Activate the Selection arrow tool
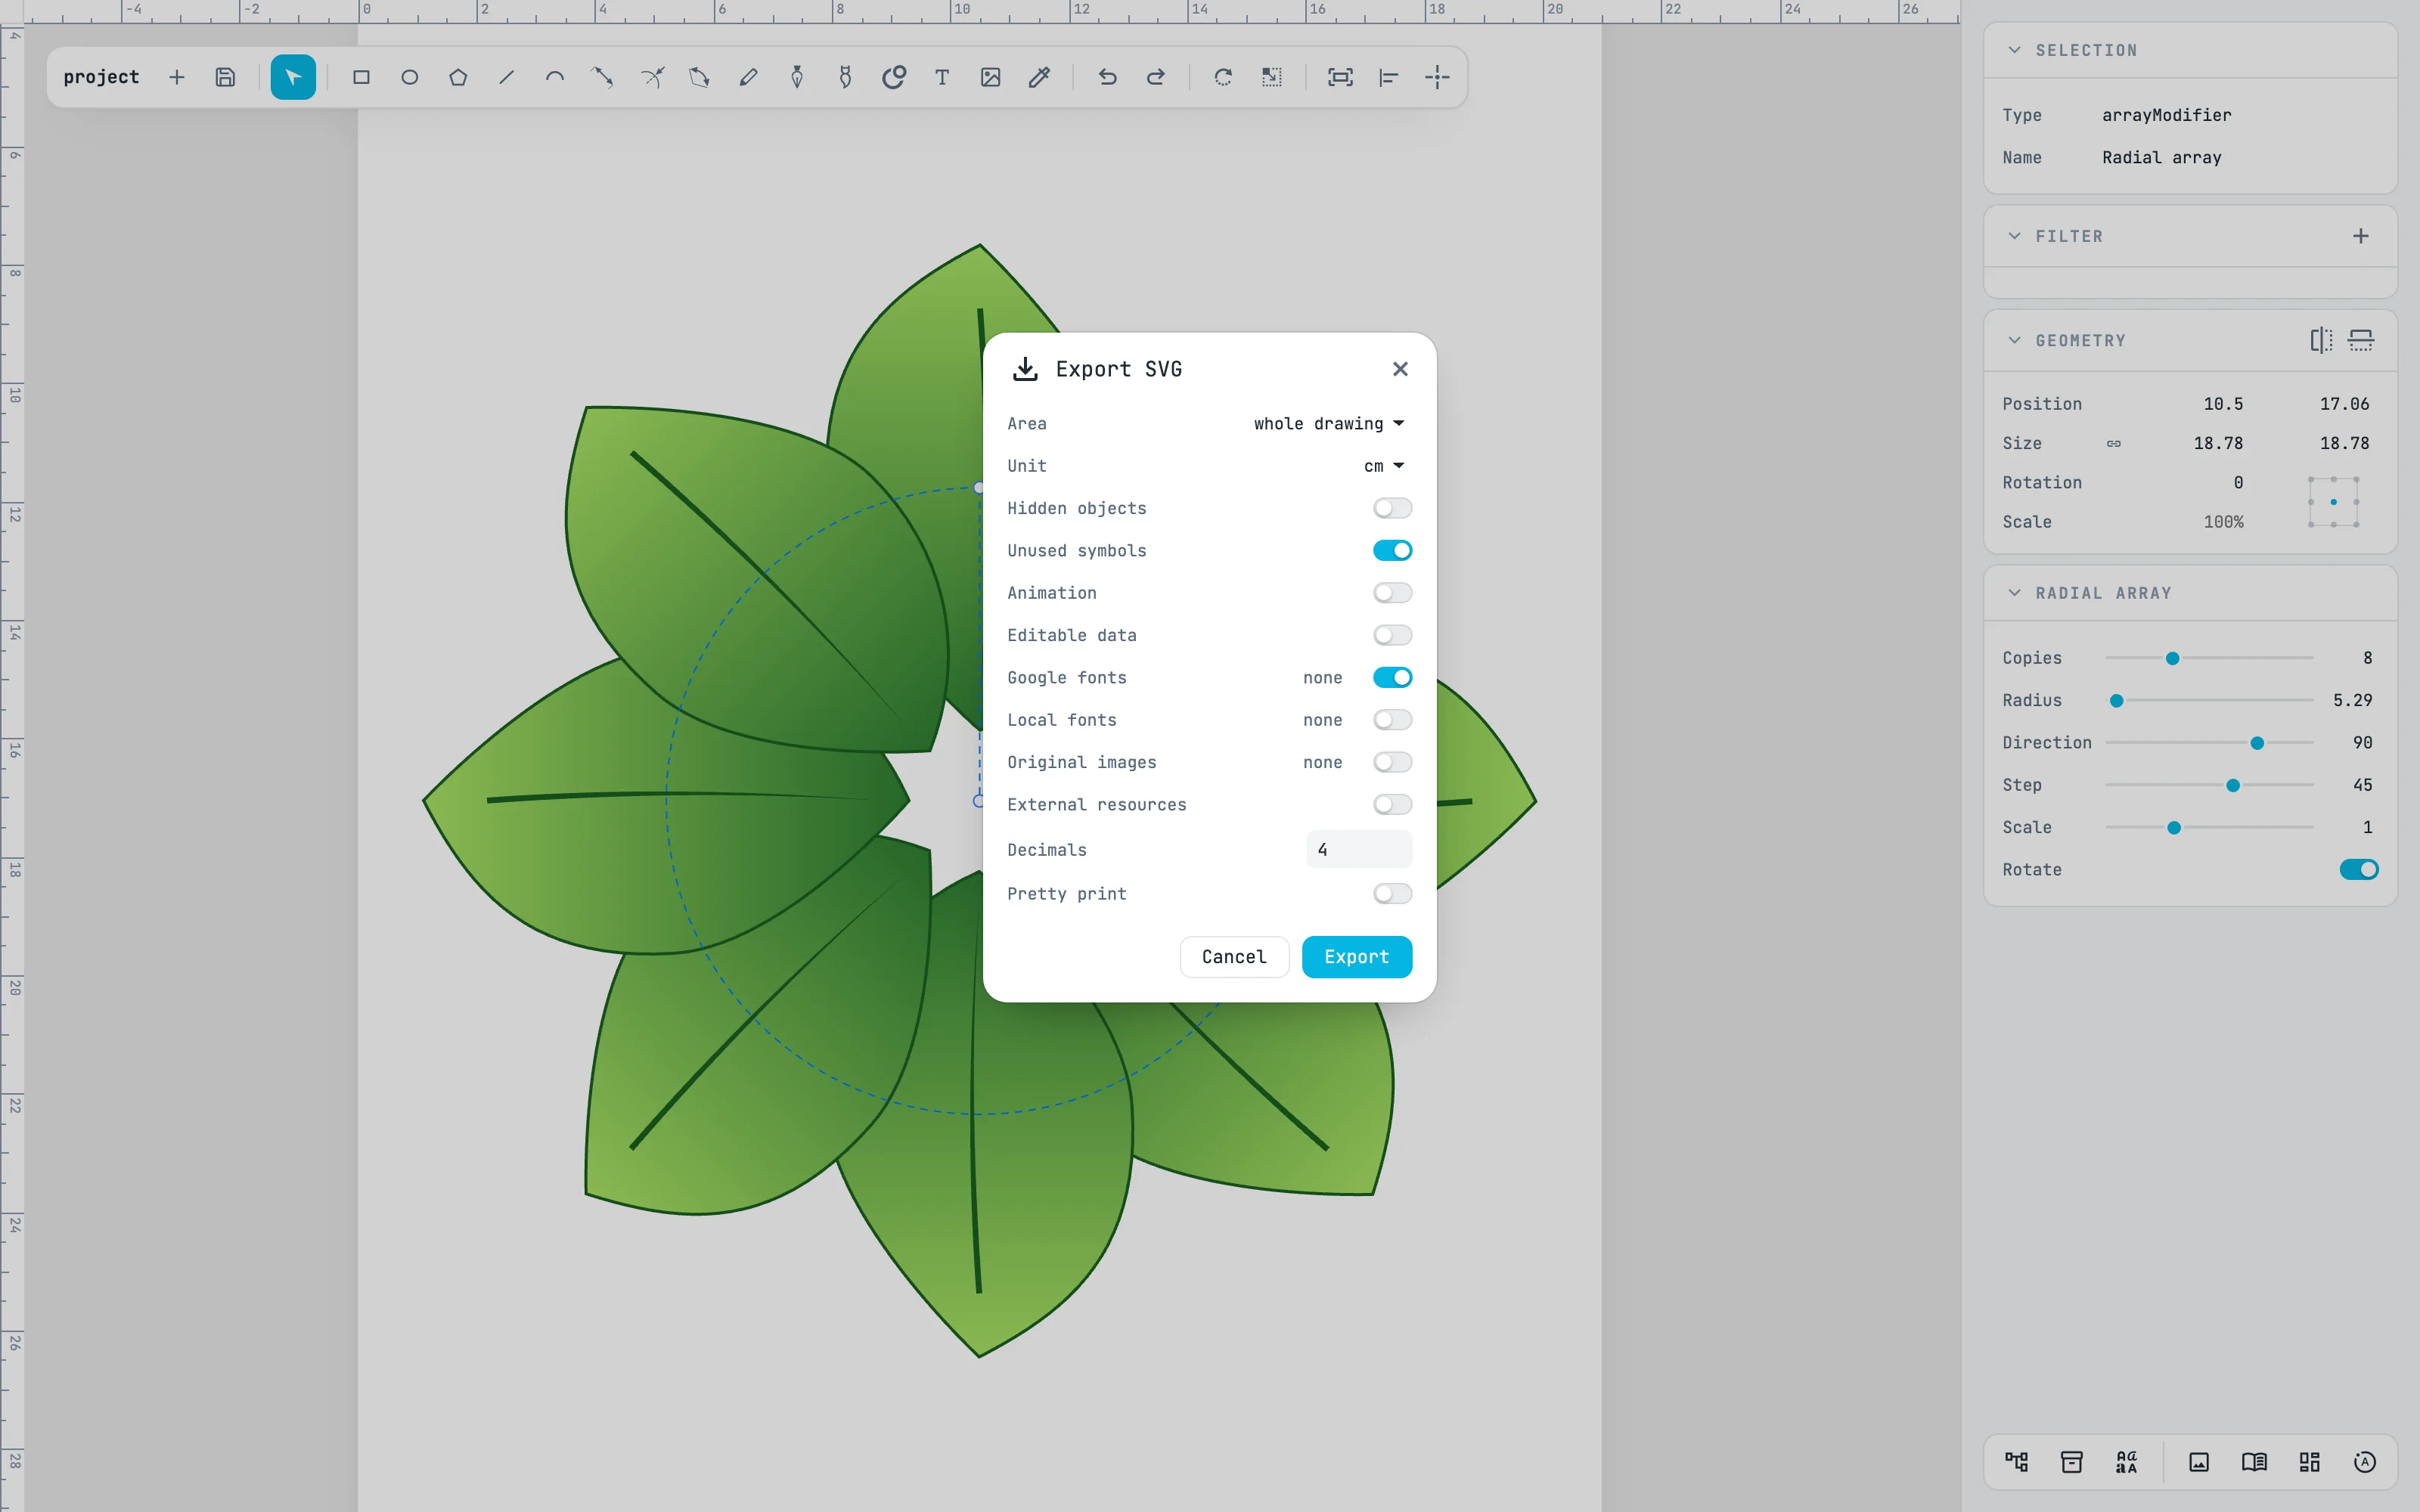 pyautogui.click(x=293, y=77)
